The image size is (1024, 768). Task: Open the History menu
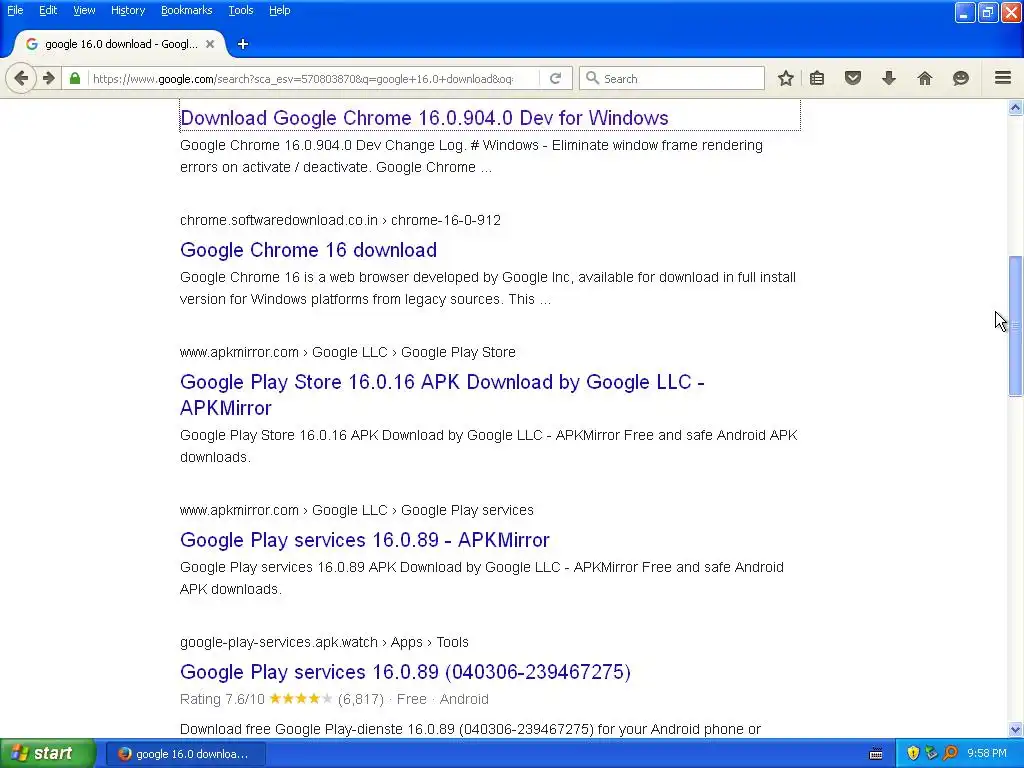point(127,10)
